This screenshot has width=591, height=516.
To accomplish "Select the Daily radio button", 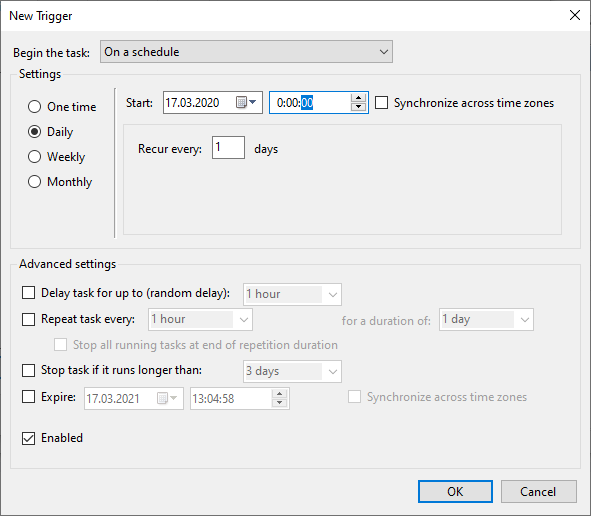I will pyautogui.click(x=34, y=132).
